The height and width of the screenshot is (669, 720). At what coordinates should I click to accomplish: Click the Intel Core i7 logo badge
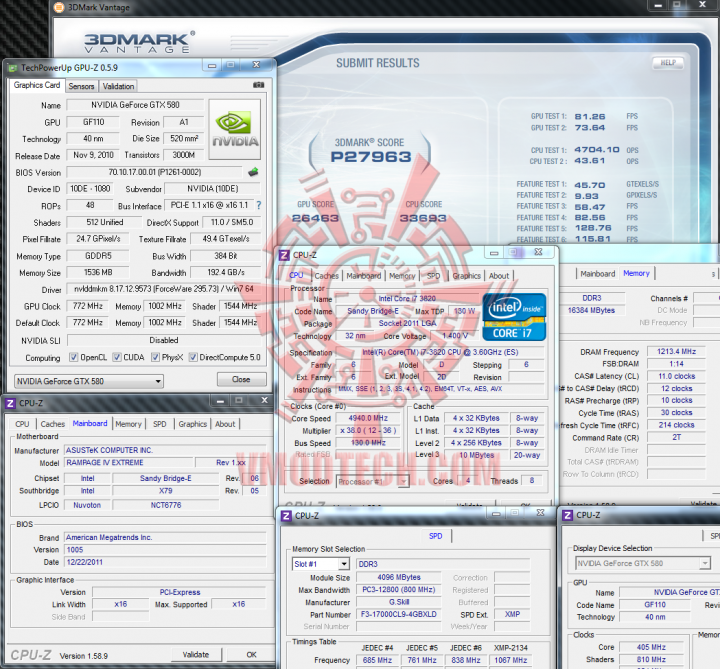[x=514, y=317]
